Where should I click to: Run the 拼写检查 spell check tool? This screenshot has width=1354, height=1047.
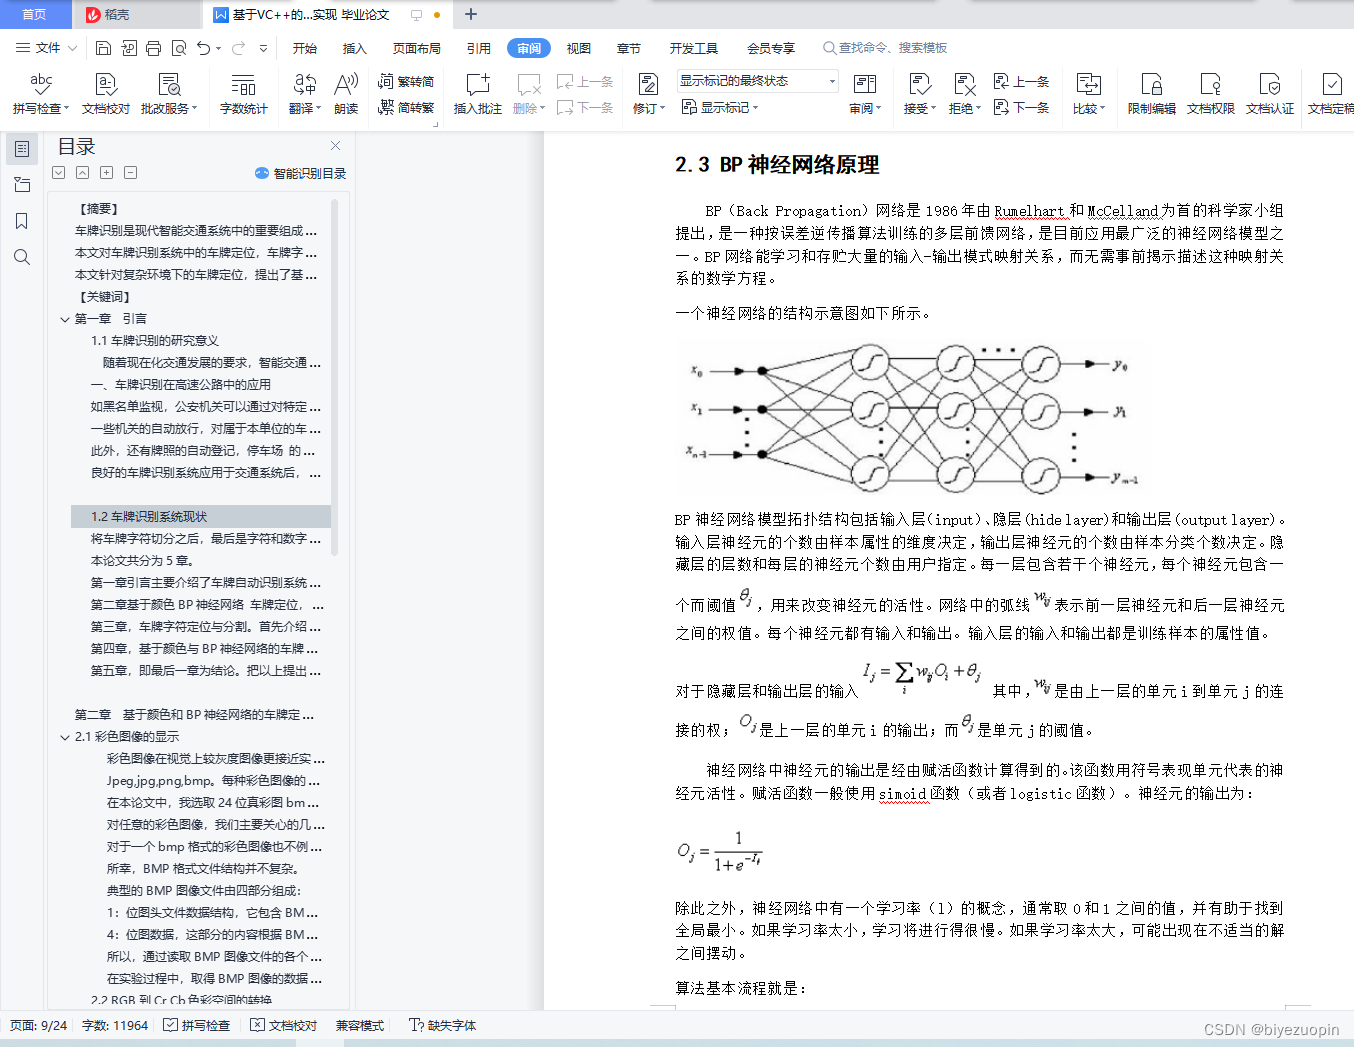(41, 93)
